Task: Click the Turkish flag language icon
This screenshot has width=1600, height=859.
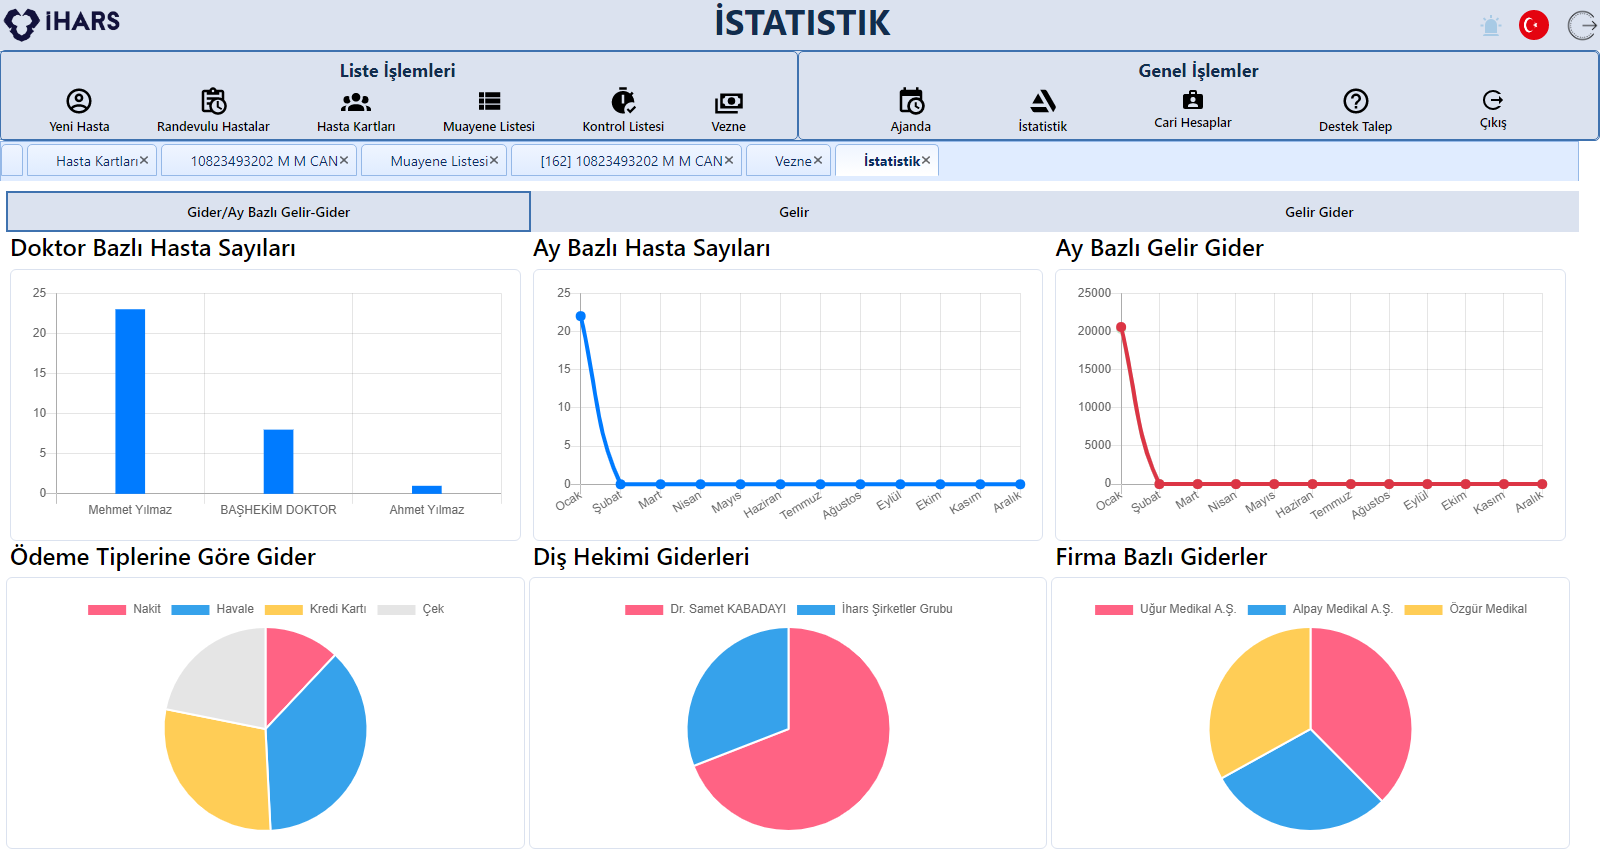Action: (1533, 25)
